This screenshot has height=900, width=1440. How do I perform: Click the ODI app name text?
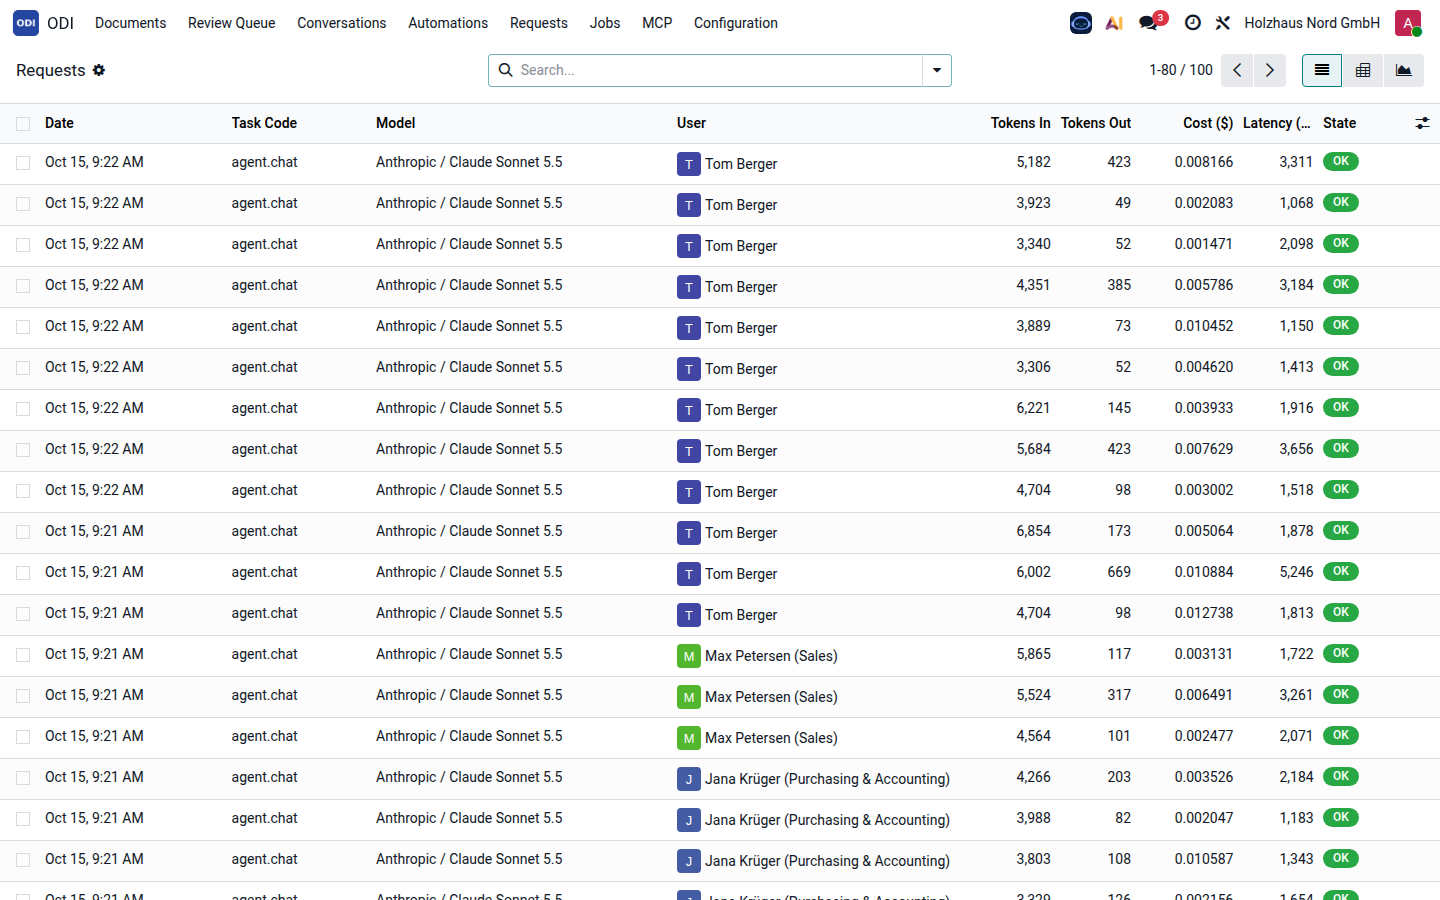[x=61, y=23]
